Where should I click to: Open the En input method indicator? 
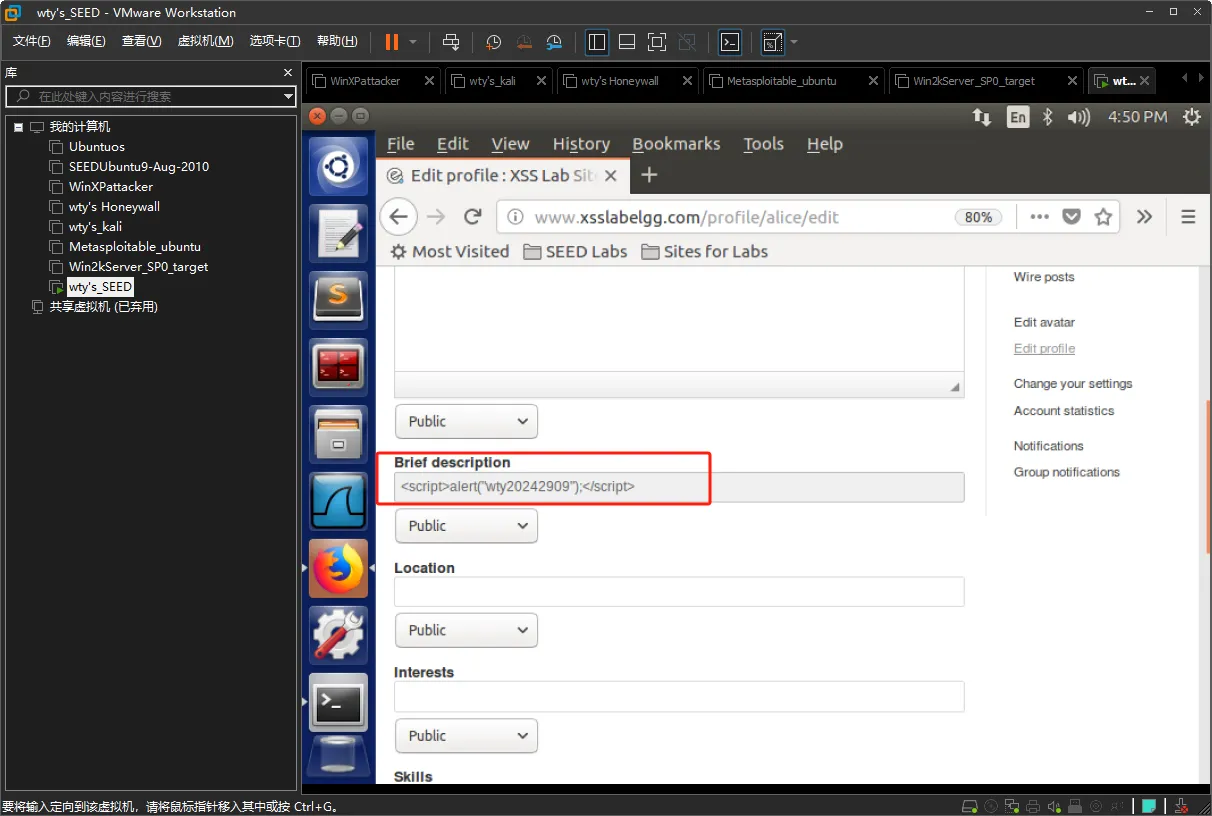coord(1017,117)
